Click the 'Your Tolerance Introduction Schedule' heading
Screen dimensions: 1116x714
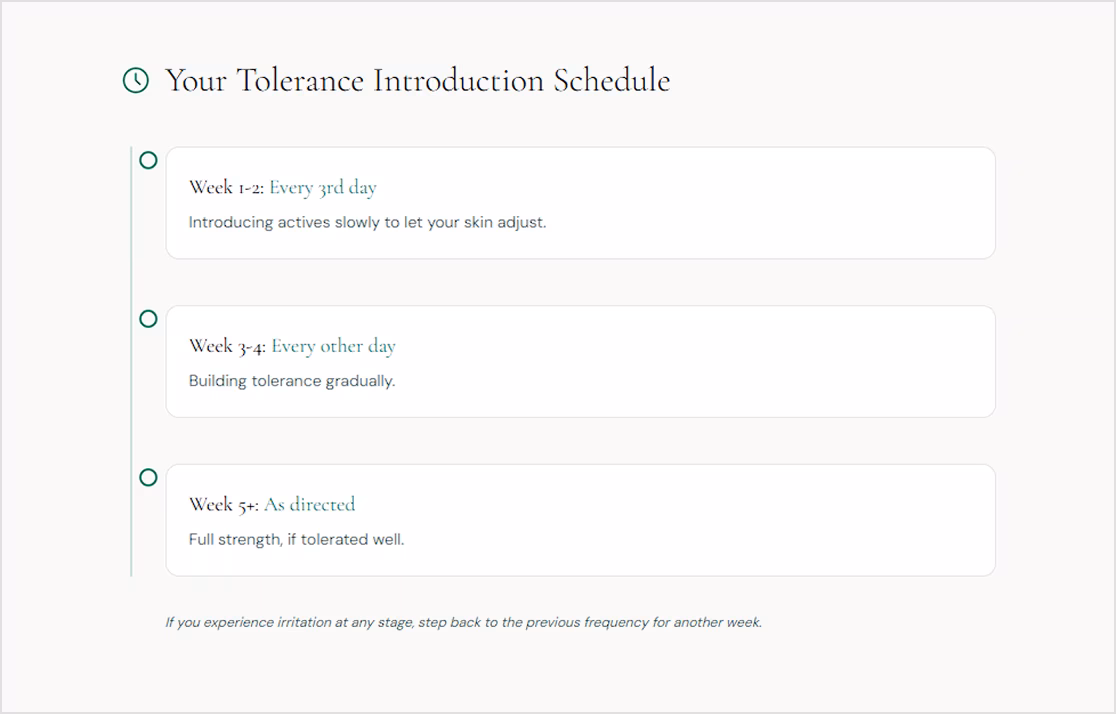click(x=417, y=80)
